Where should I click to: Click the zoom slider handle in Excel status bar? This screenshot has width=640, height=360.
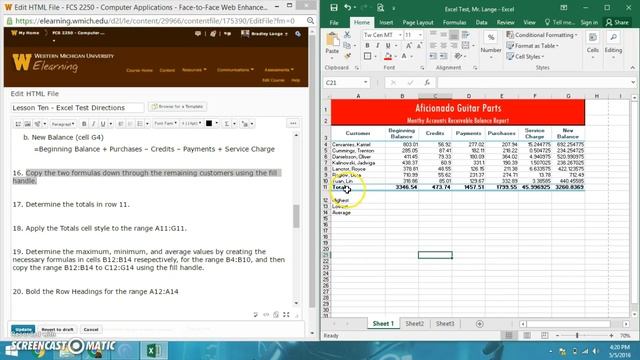point(577,336)
